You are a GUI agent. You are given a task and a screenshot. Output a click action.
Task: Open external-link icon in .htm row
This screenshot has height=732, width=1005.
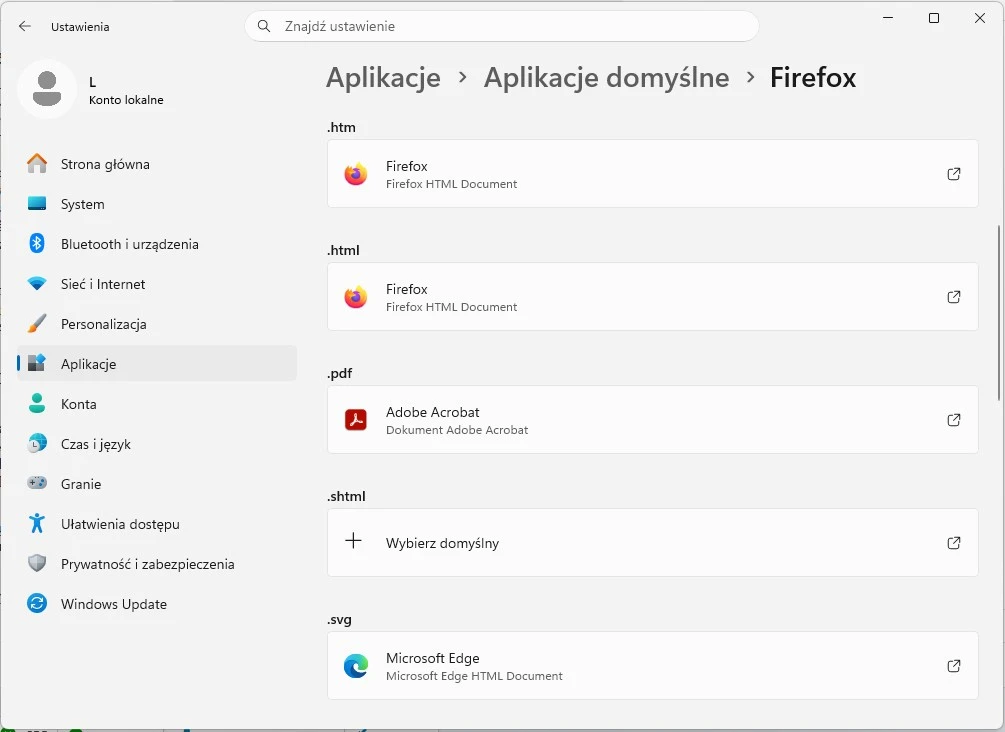(x=954, y=174)
